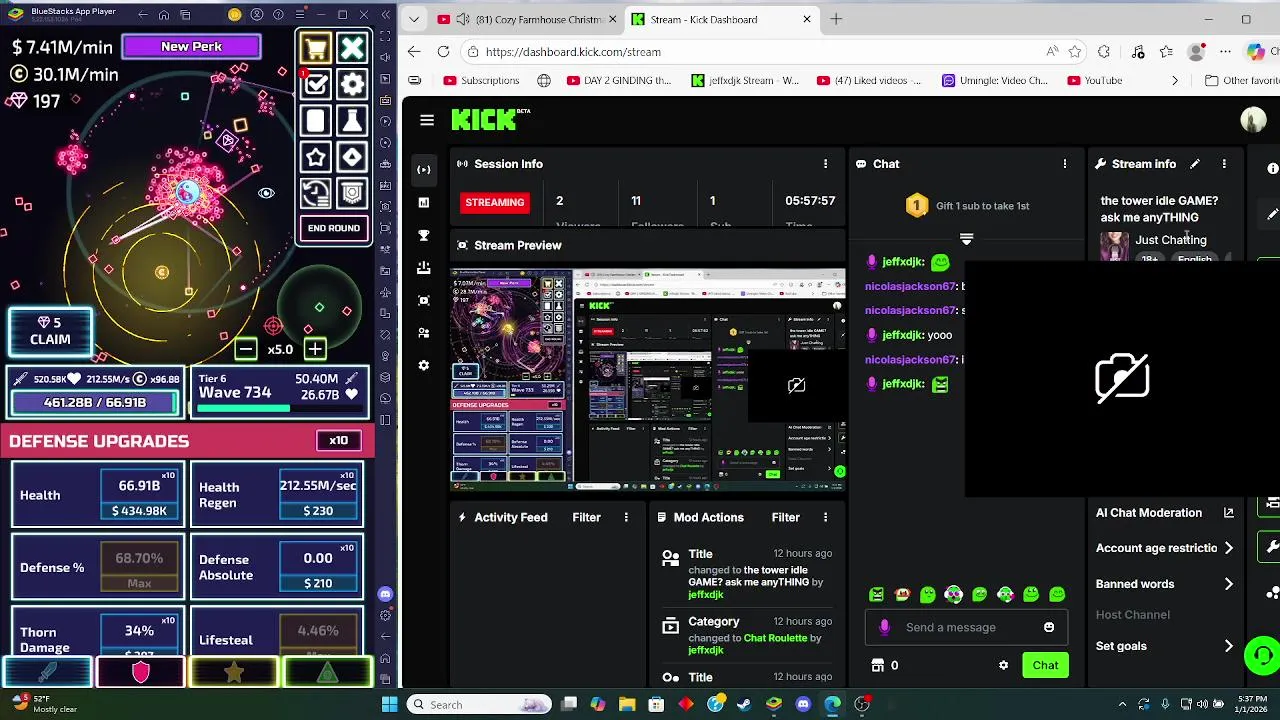1280x720 pixels.
Task: Open Steam from the Windows taskbar
Action: [x=744, y=704]
